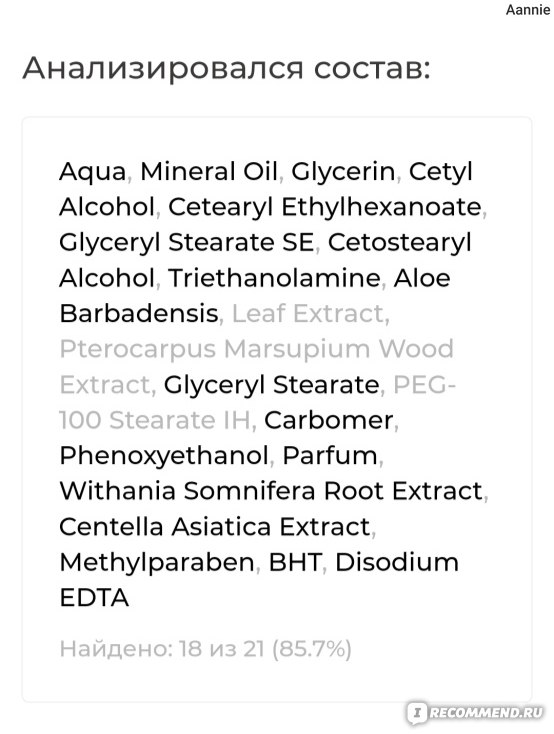The height and width of the screenshot is (734, 554).
Task: Click Cetearyl Ethylhexanoate ingredient
Action: point(325,207)
